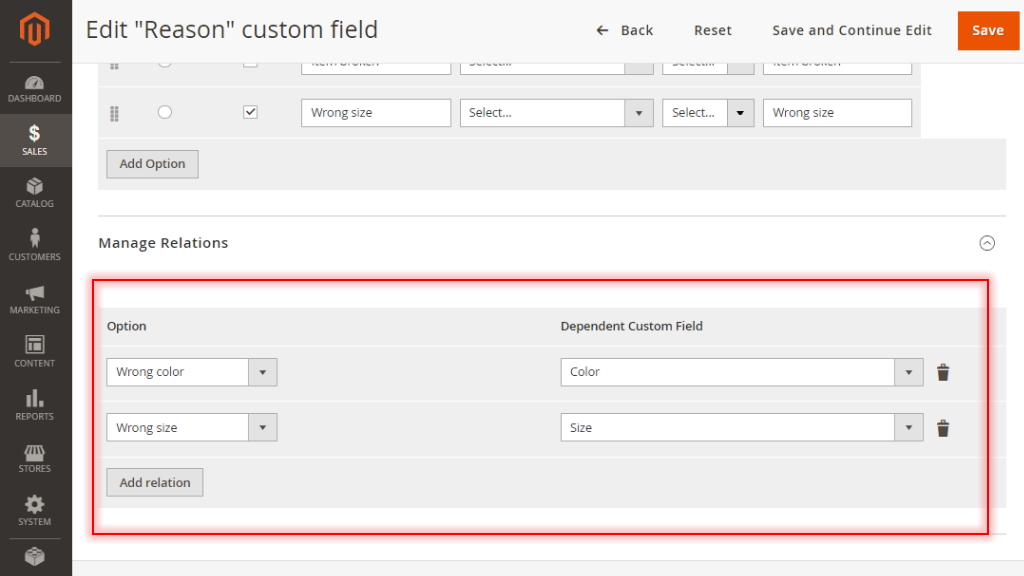
Task: Collapse the Manage Relations section
Action: 987,243
